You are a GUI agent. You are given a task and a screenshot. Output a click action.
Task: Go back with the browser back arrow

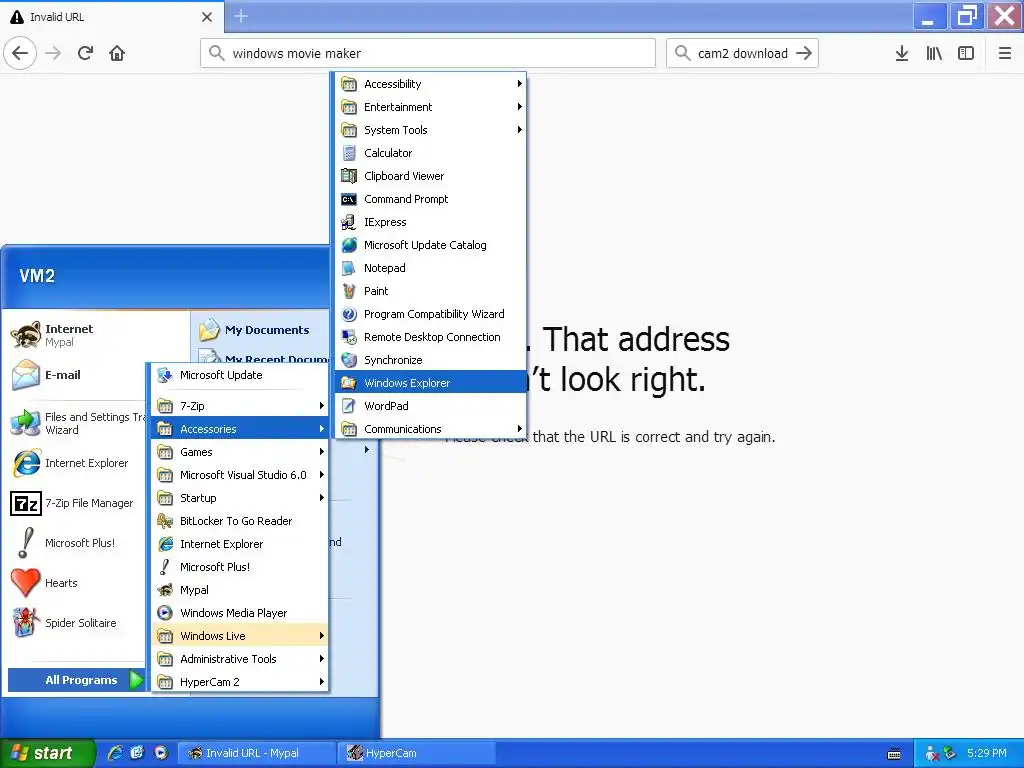click(20, 53)
